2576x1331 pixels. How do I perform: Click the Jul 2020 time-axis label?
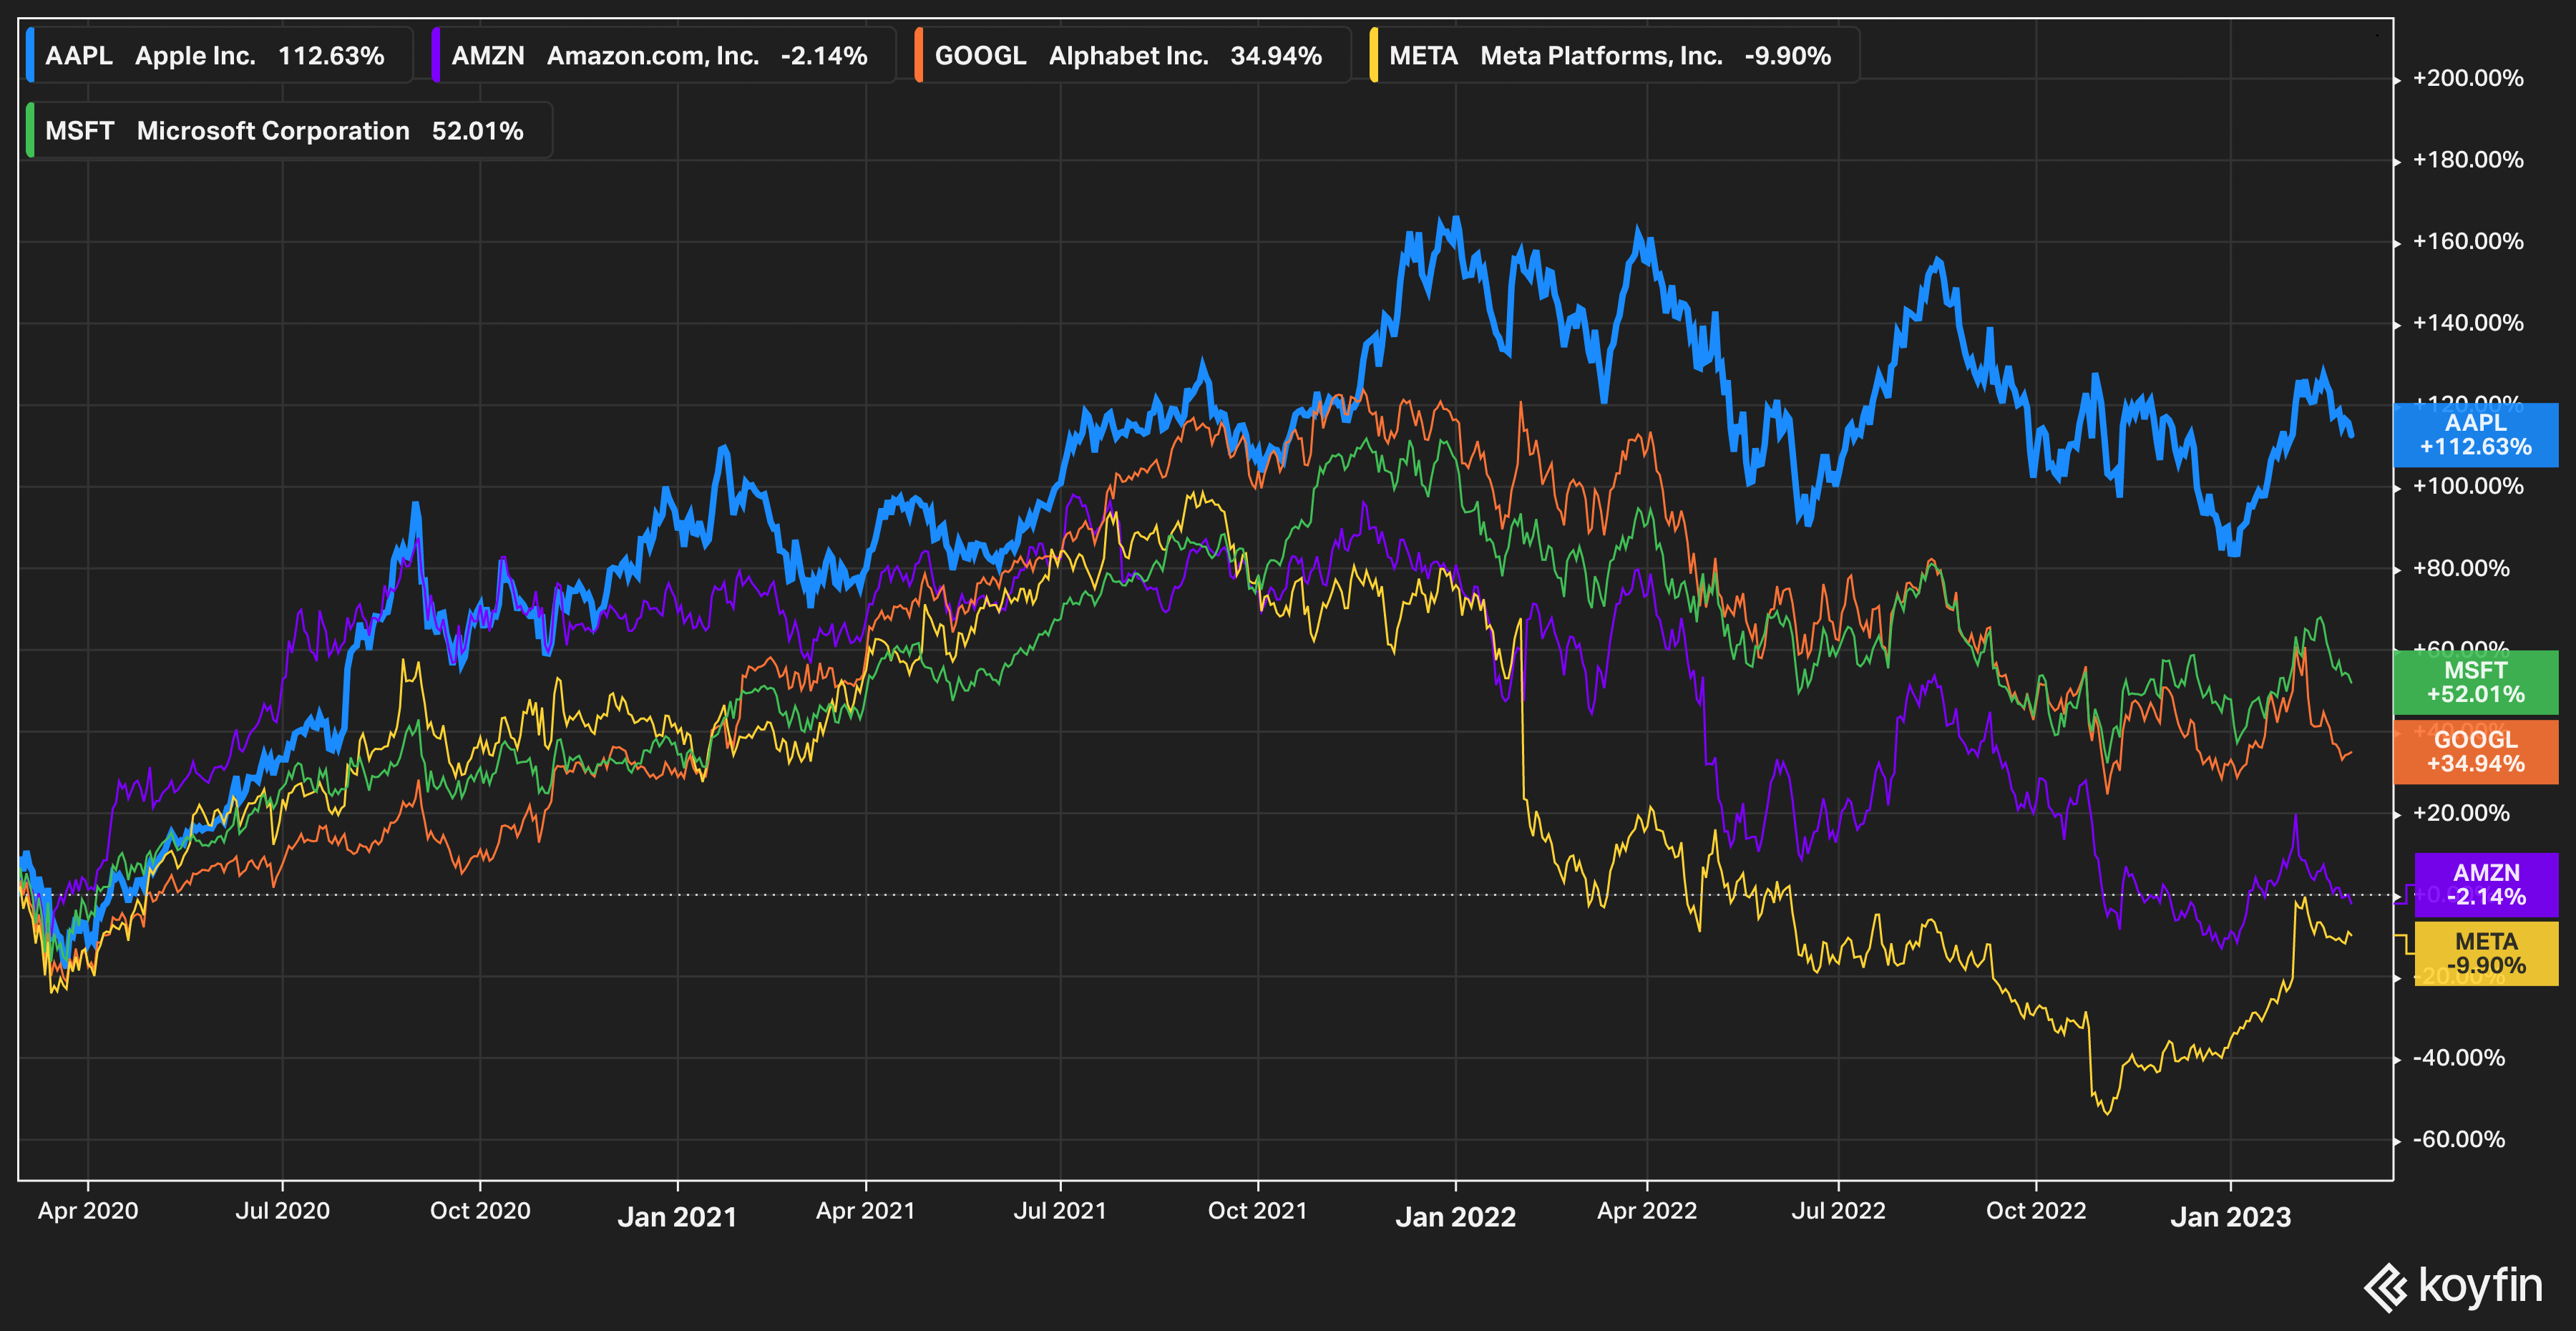pos(282,1211)
